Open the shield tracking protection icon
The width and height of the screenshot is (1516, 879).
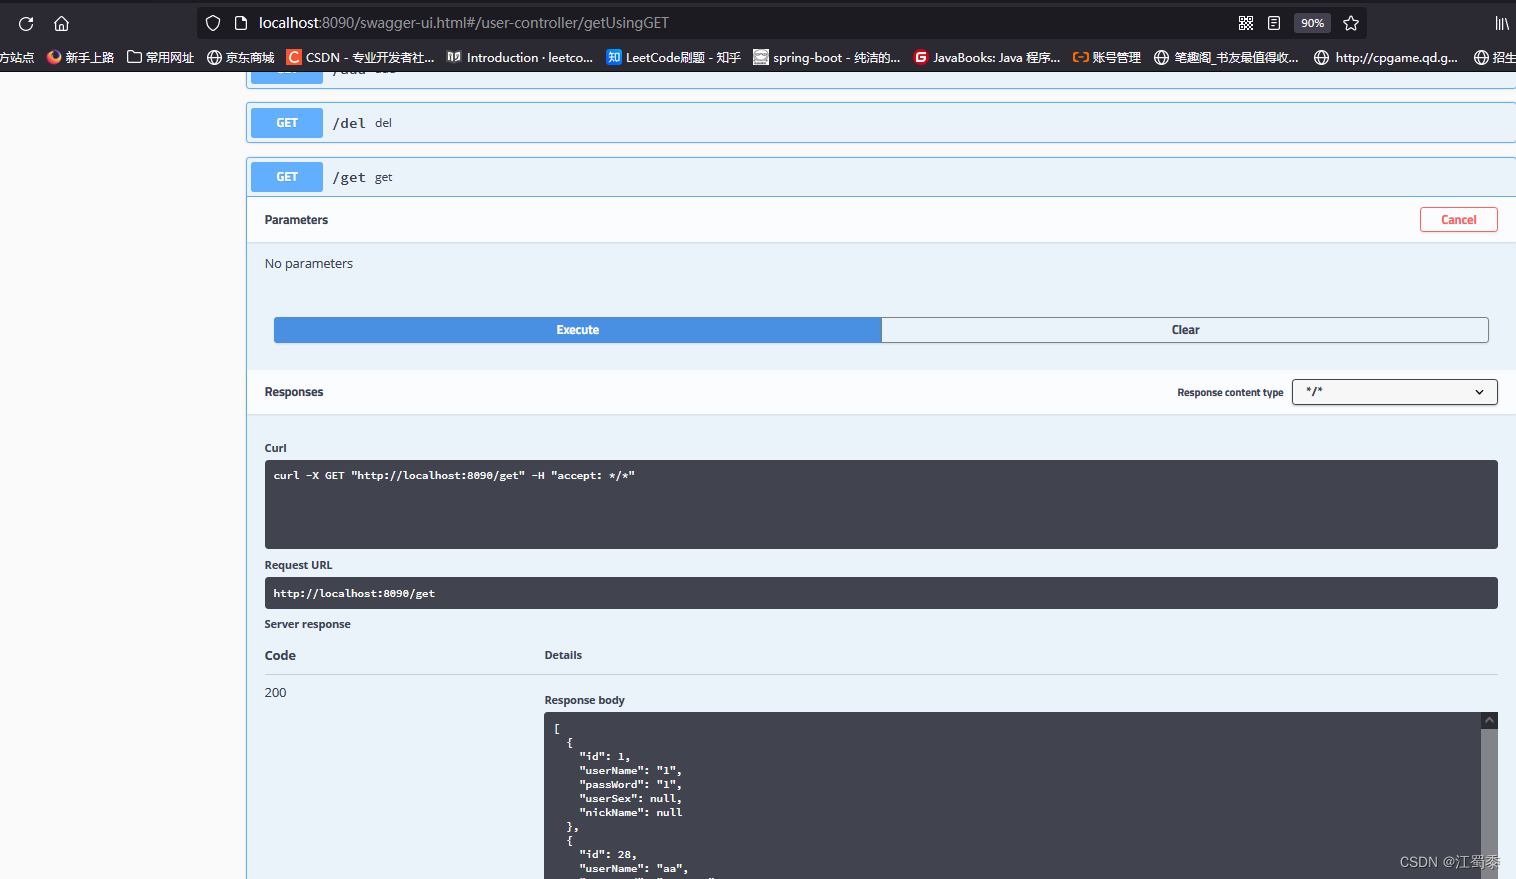pos(213,23)
